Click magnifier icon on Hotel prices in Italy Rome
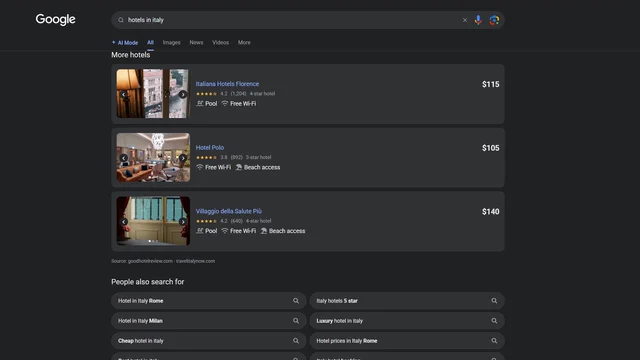The width and height of the screenshot is (640, 360). click(x=494, y=341)
